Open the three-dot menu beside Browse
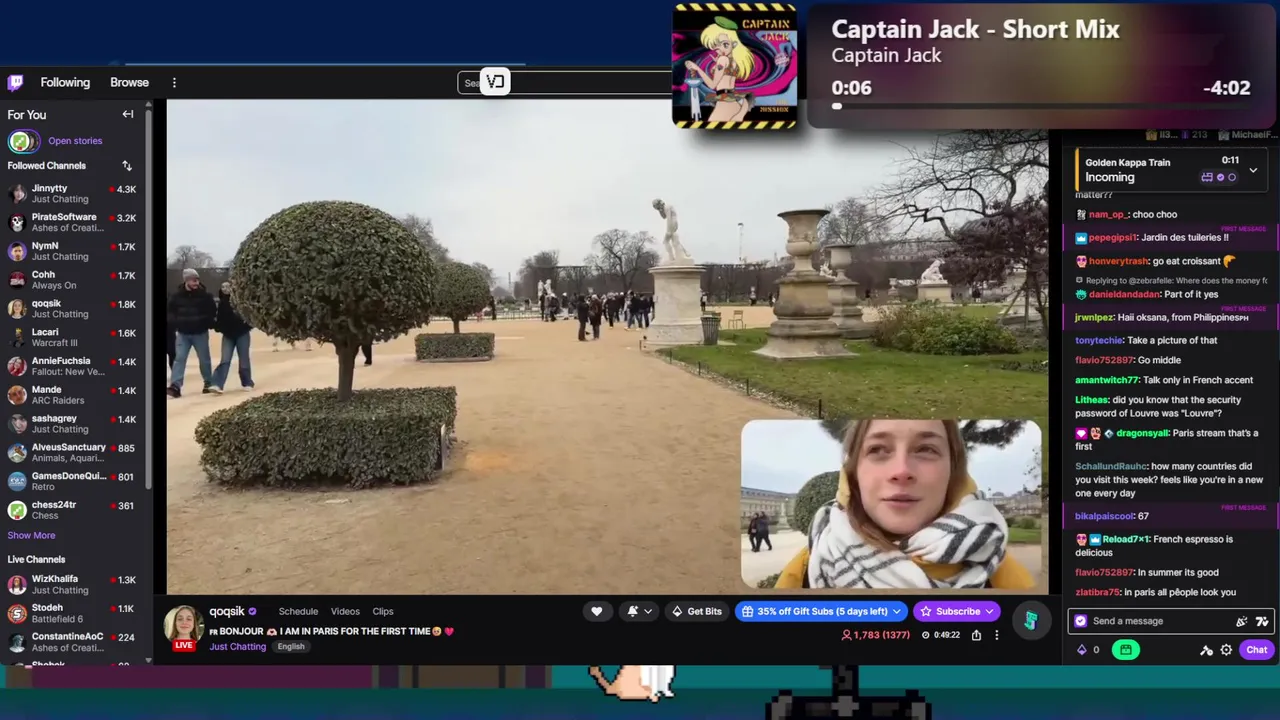Viewport: 1280px width, 720px height. [174, 82]
